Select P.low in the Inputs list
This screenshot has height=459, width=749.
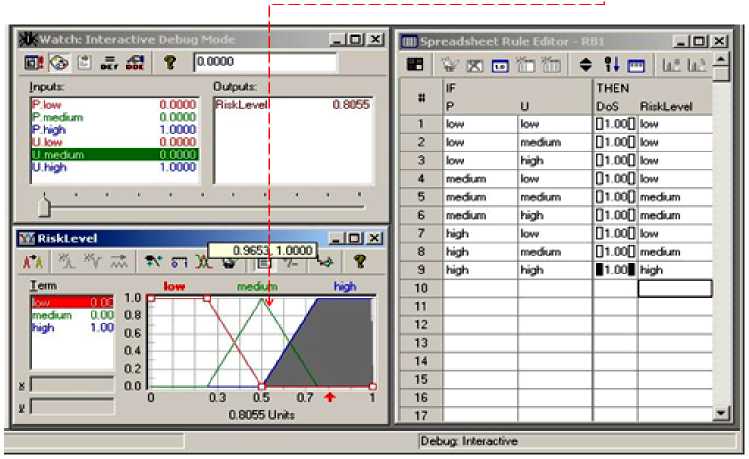click(x=114, y=105)
